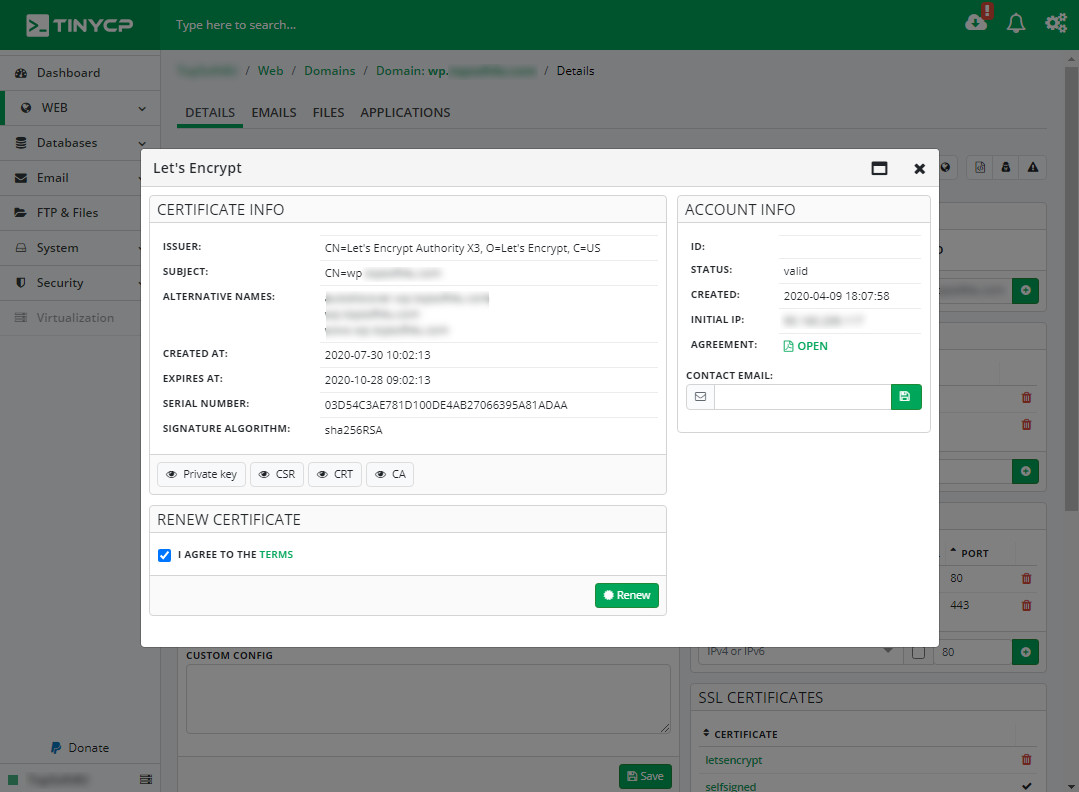Open the Email sidebar section
This screenshot has width=1079, height=792.
(70, 178)
